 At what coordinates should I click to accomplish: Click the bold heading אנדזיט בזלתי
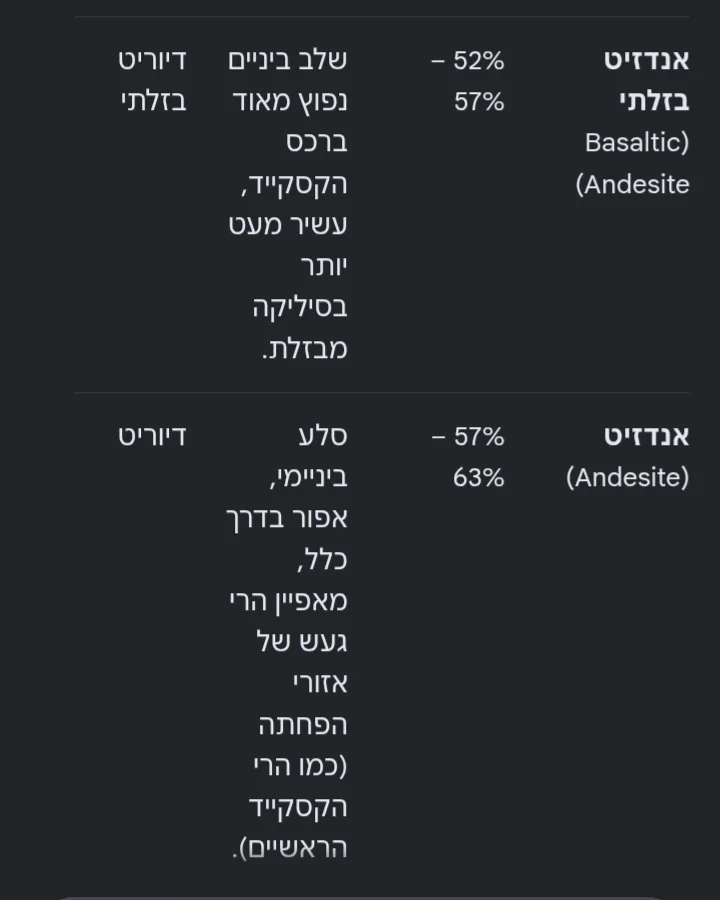[647, 81]
